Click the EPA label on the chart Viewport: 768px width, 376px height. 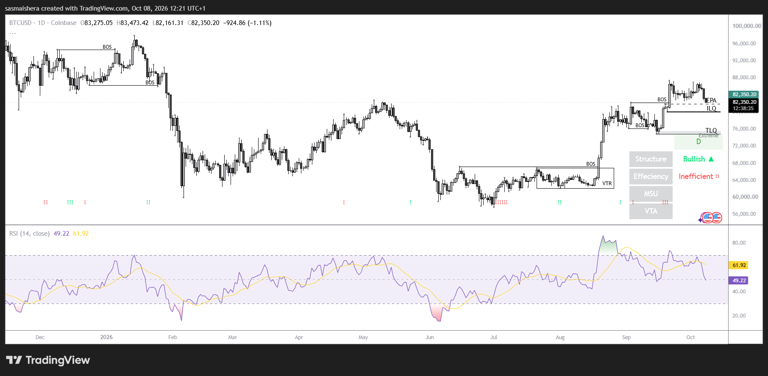tap(712, 100)
